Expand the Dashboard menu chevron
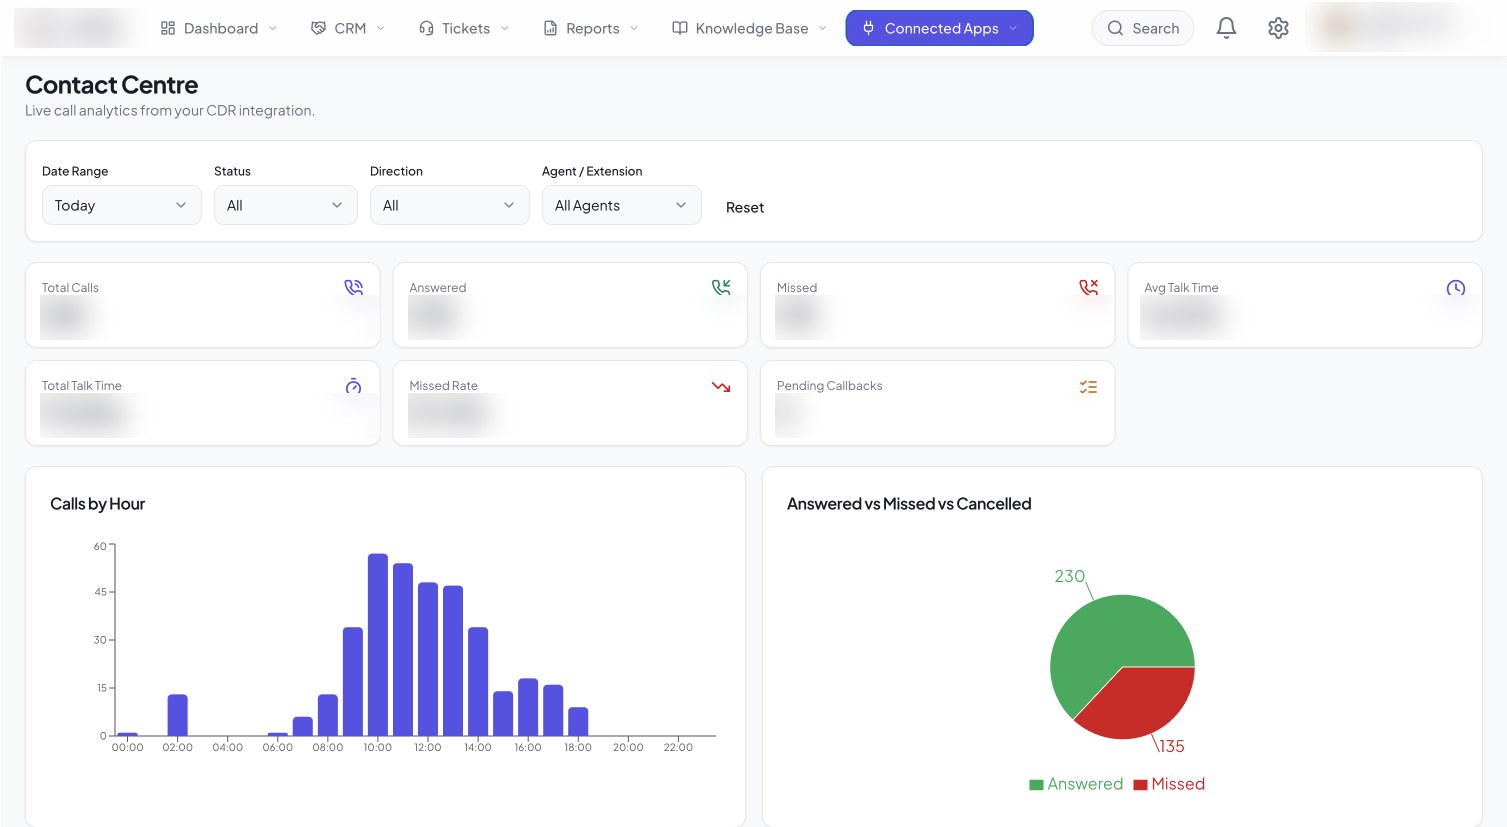The width and height of the screenshot is (1507, 827). click(x=272, y=28)
